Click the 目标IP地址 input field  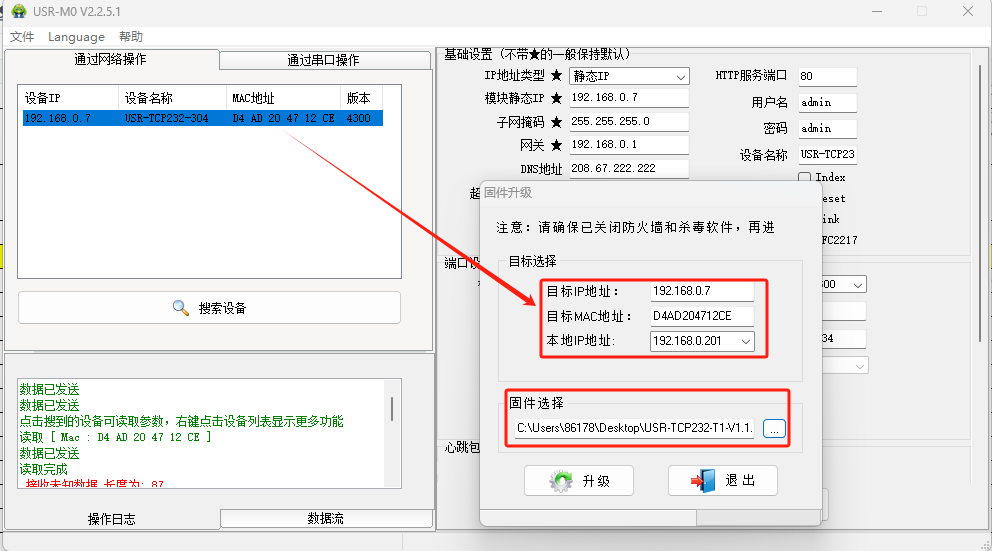tap(701, 291)
